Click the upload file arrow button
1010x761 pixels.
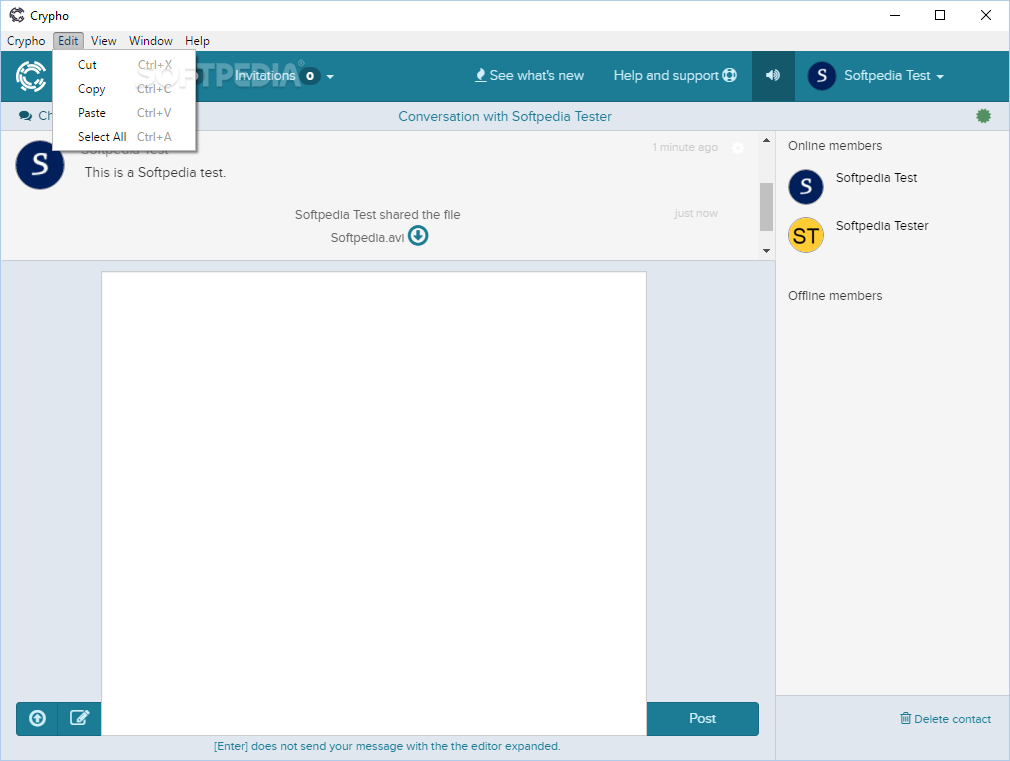pyautogui.click(x=37, y=718)
